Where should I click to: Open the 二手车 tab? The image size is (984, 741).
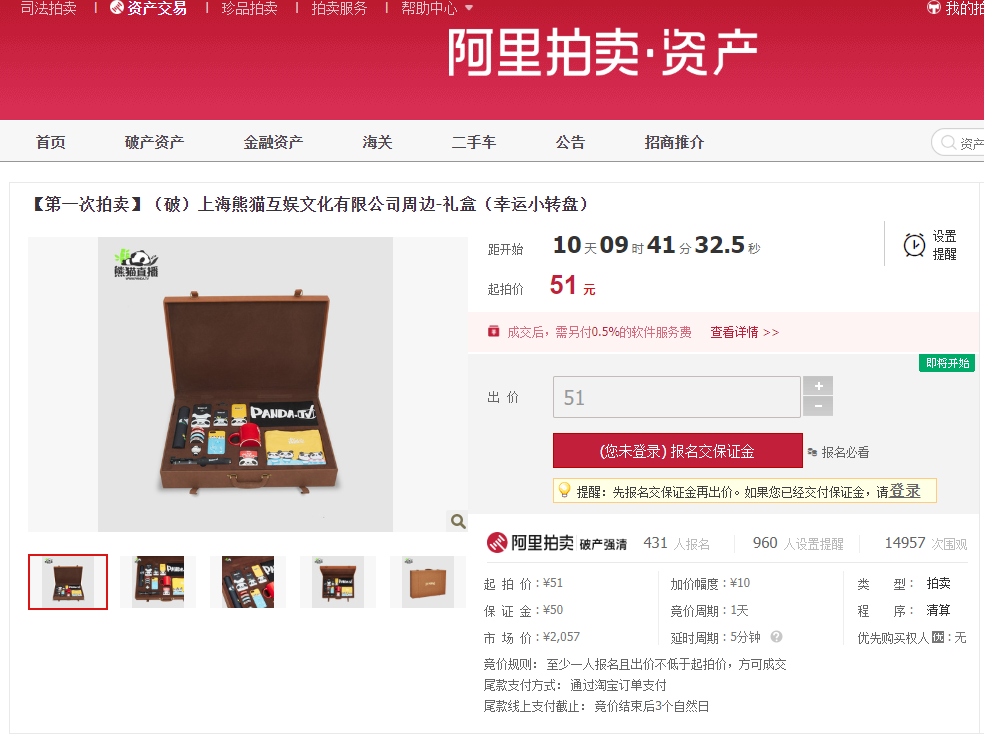click(x=474, y=142)
